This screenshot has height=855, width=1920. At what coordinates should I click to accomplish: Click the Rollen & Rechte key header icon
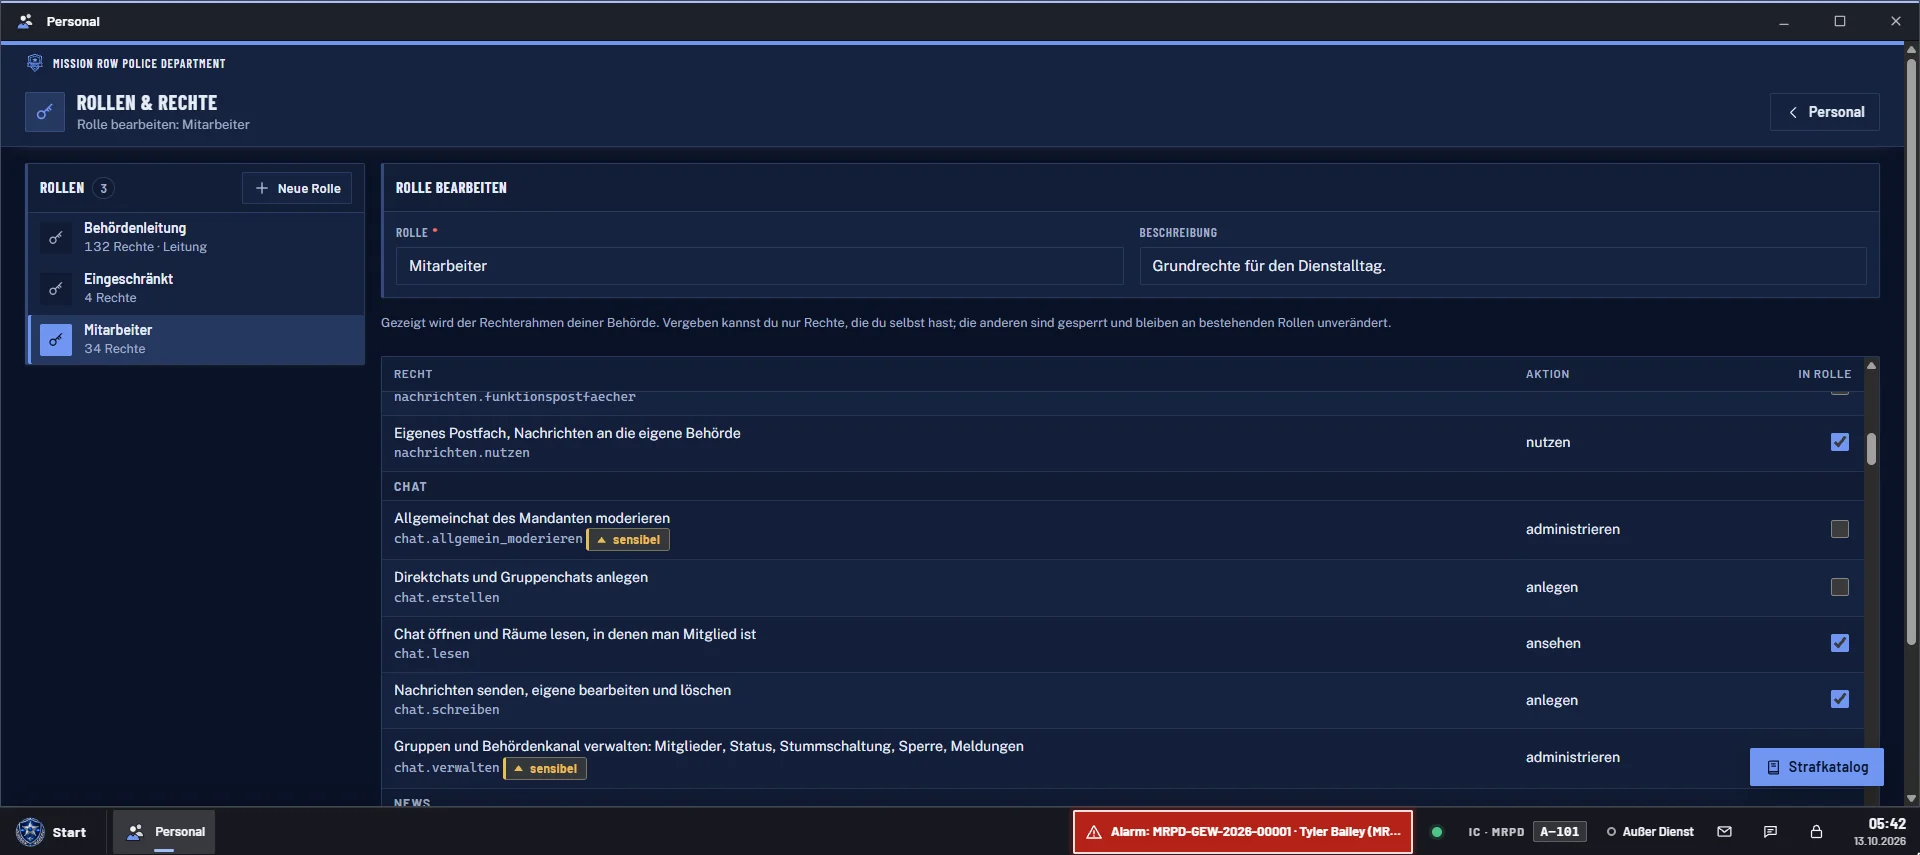pyautogui.click(x=45, y=112)
